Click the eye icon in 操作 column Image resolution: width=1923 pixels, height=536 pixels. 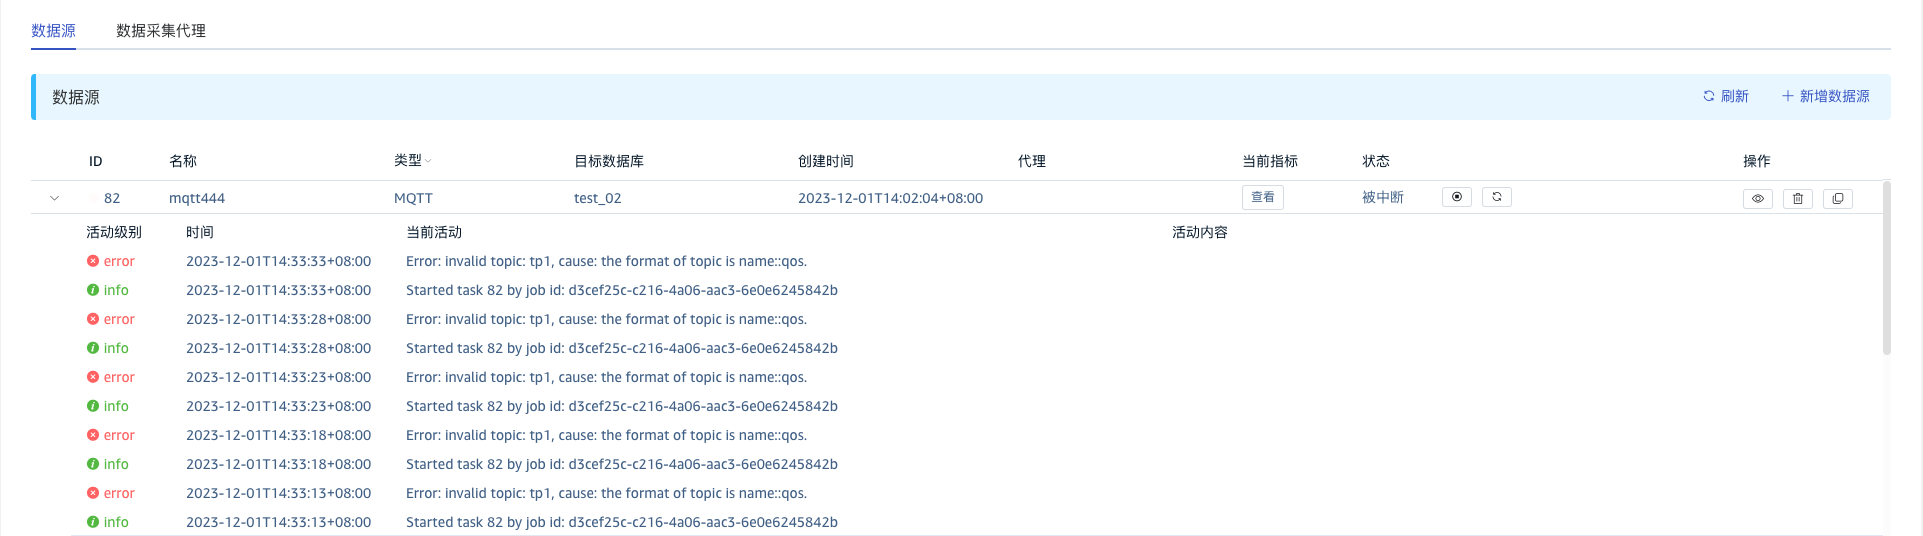[1757, 199]
